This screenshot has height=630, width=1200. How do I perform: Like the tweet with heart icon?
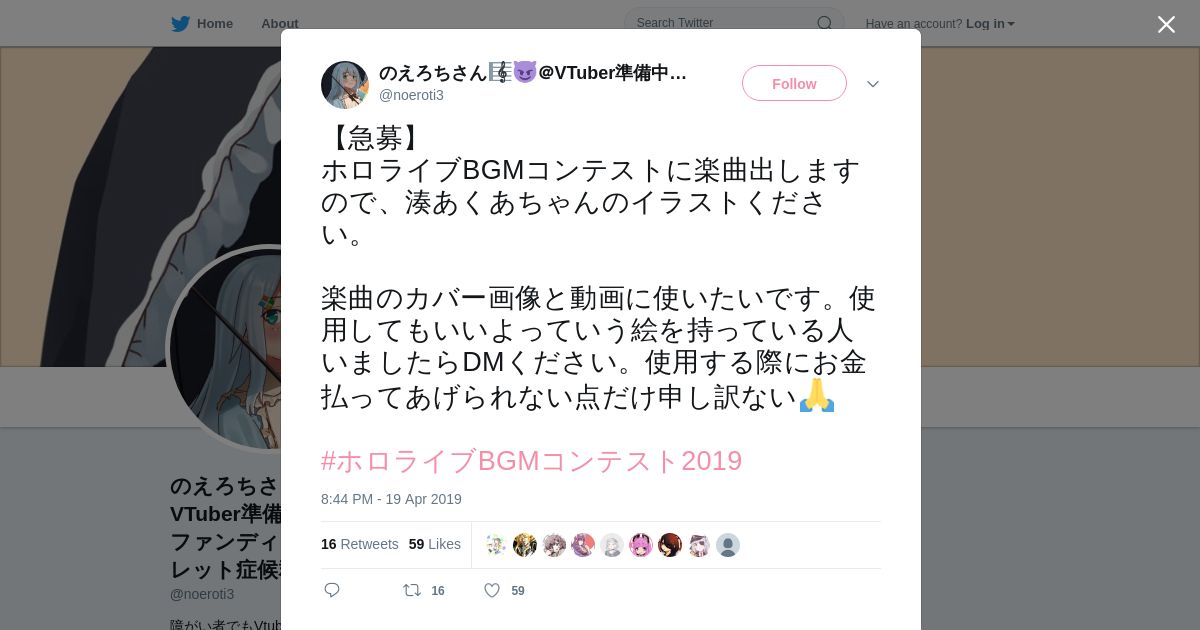pos(492,590)
